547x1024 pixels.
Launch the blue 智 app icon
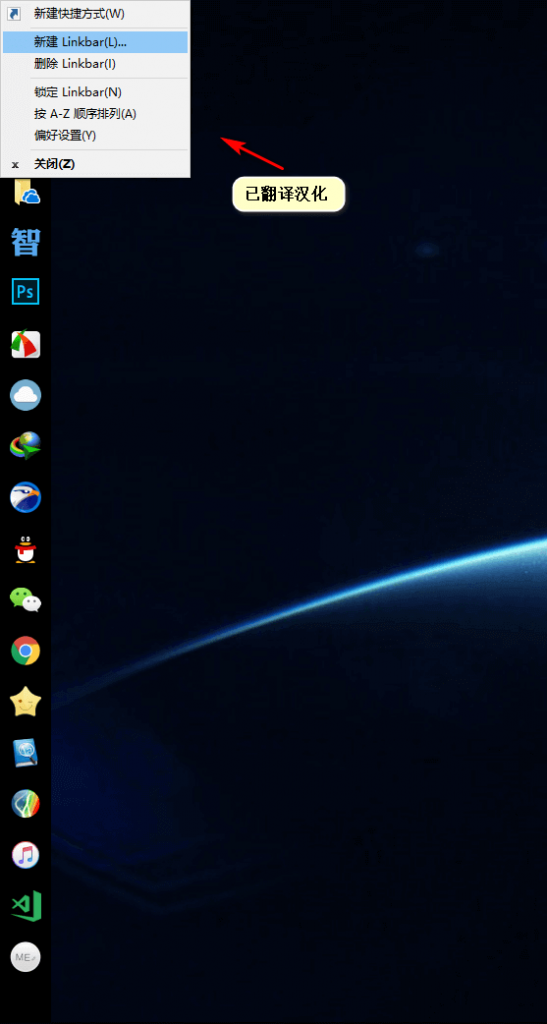(25, 242)
